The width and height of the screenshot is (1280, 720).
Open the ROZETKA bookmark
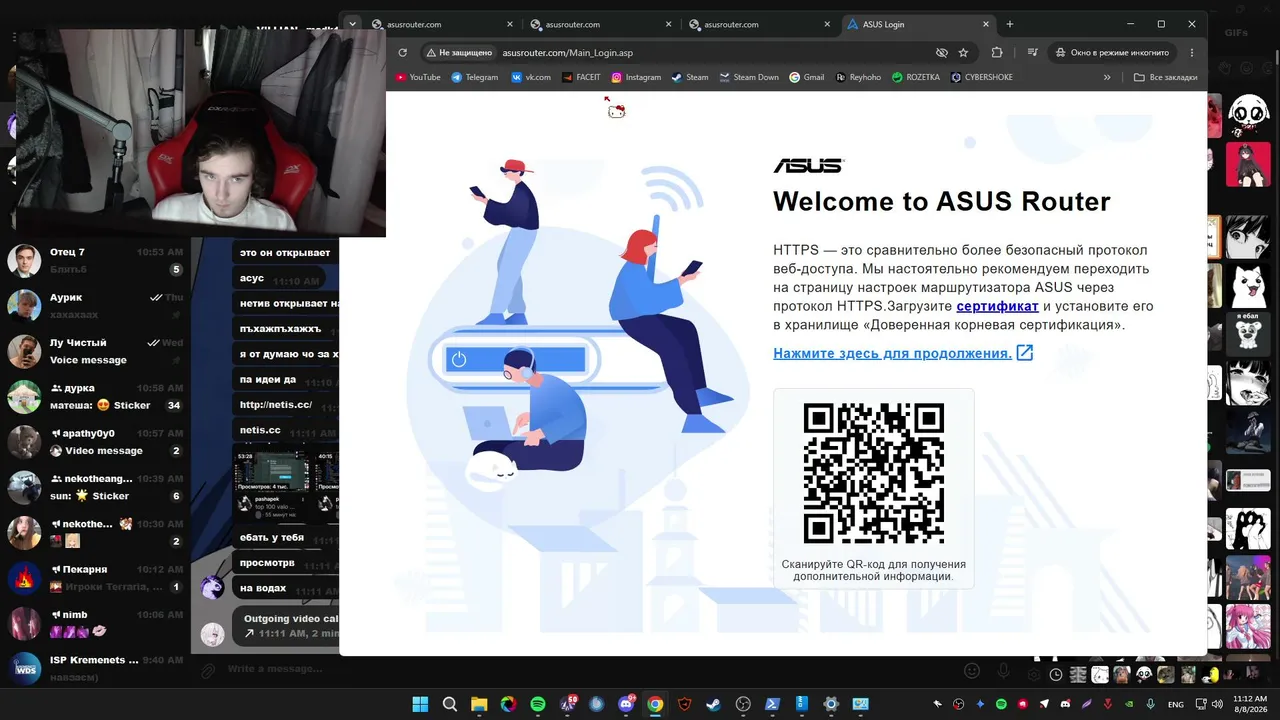point(916,77)
